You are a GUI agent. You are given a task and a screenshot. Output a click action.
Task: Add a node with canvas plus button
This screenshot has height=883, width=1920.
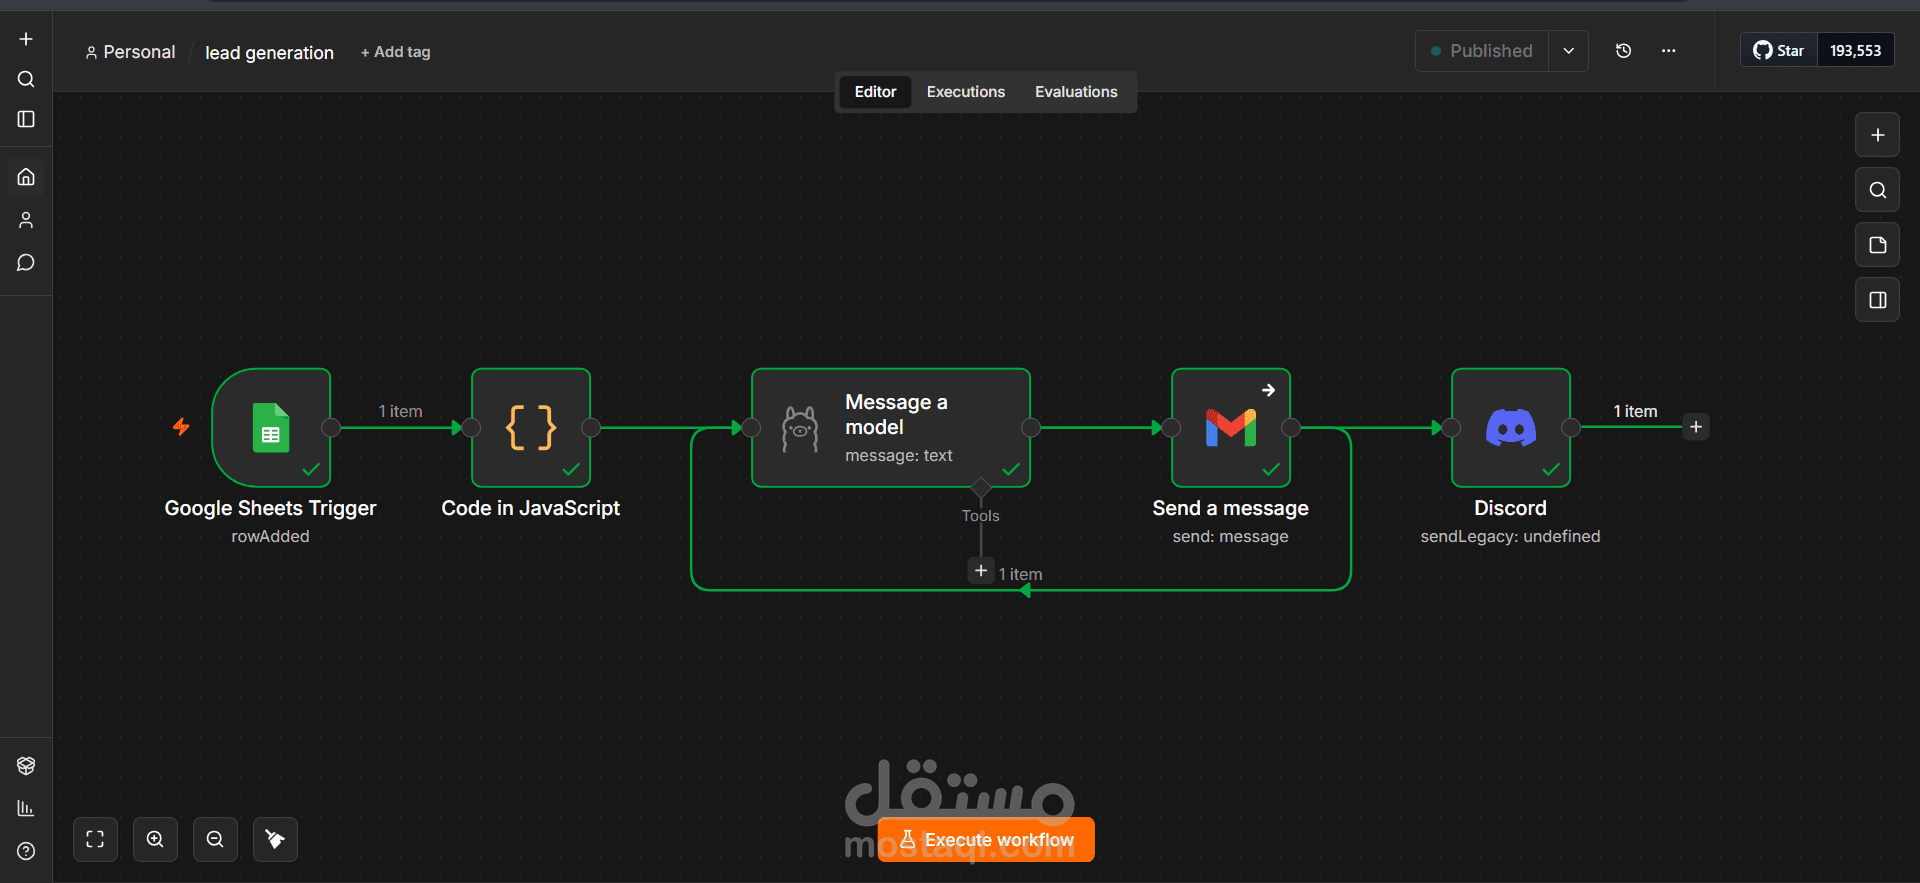point(1878,135)
